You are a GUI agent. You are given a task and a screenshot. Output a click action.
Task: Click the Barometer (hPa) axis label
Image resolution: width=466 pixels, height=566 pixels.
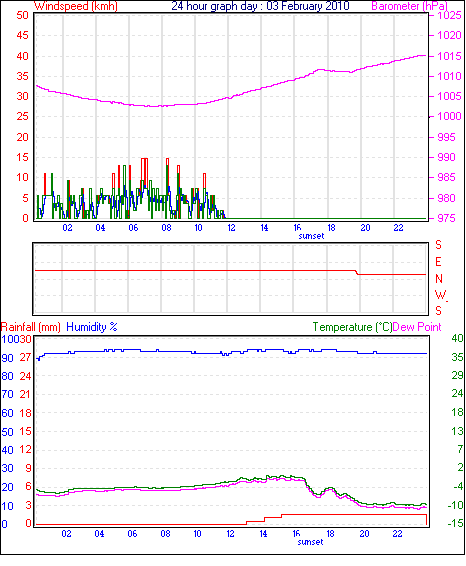[409, 6]
